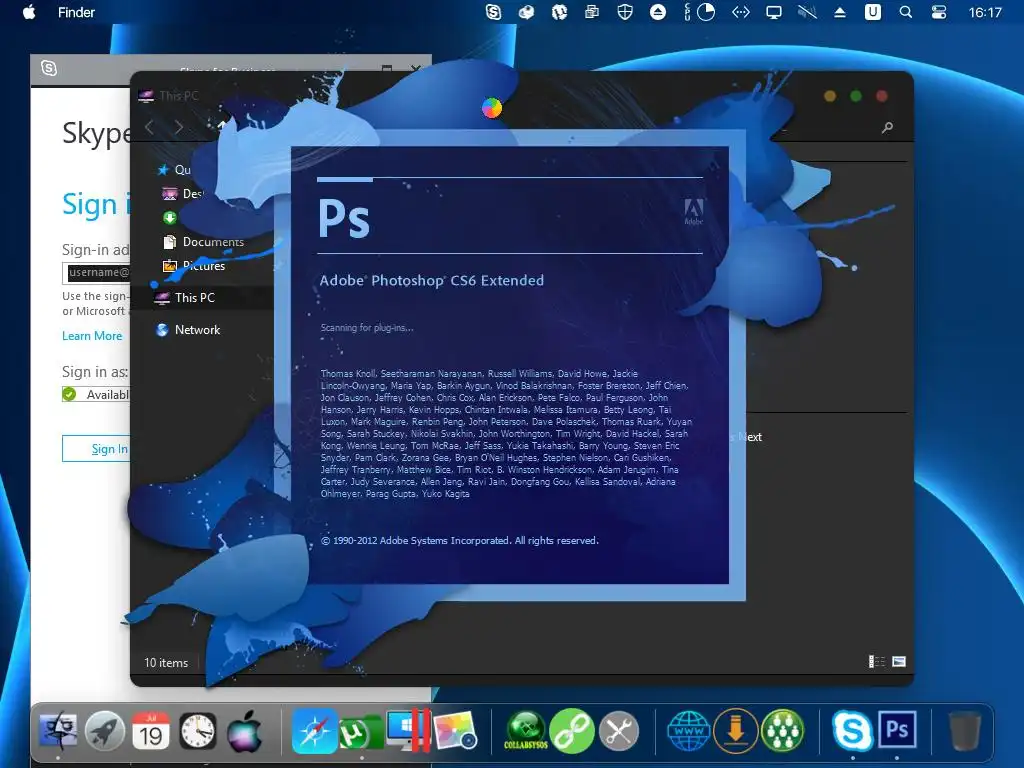Click the username sign-in address field
This screenshot has width=1024, height=768.
97,273
